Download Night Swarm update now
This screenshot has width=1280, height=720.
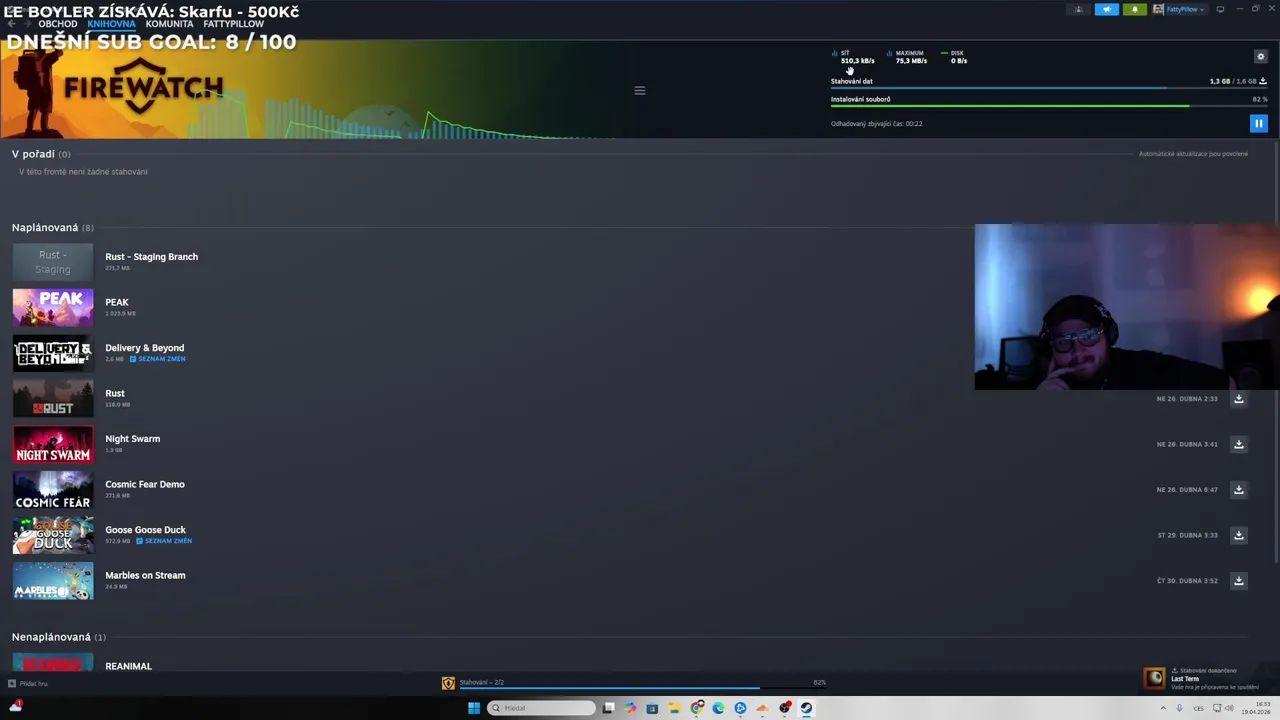(1238, 444)
